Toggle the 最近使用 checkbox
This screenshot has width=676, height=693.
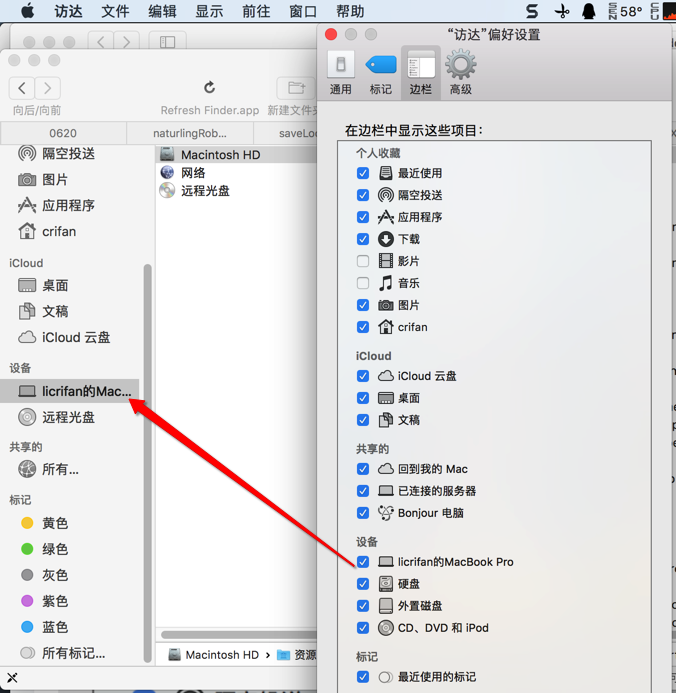pos(363,173)
